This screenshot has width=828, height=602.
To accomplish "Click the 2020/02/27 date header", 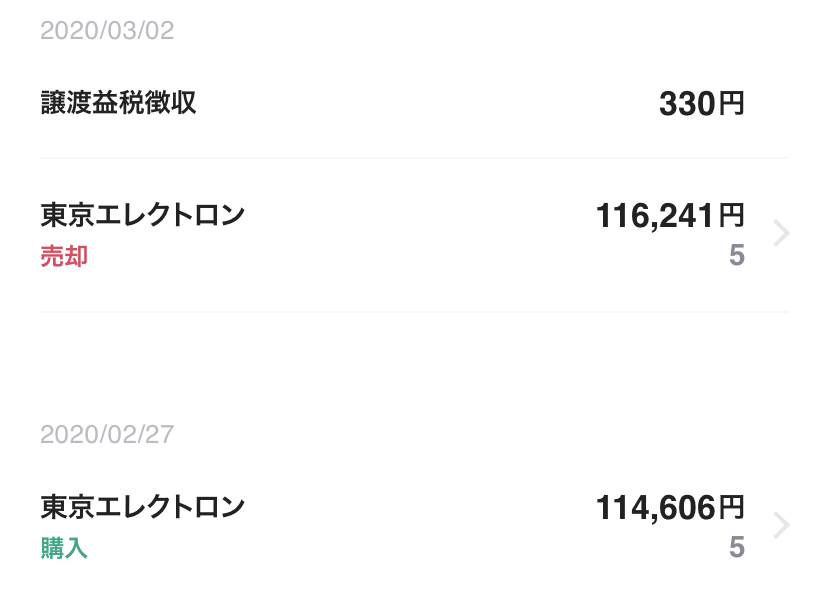I will click(107, 435).
